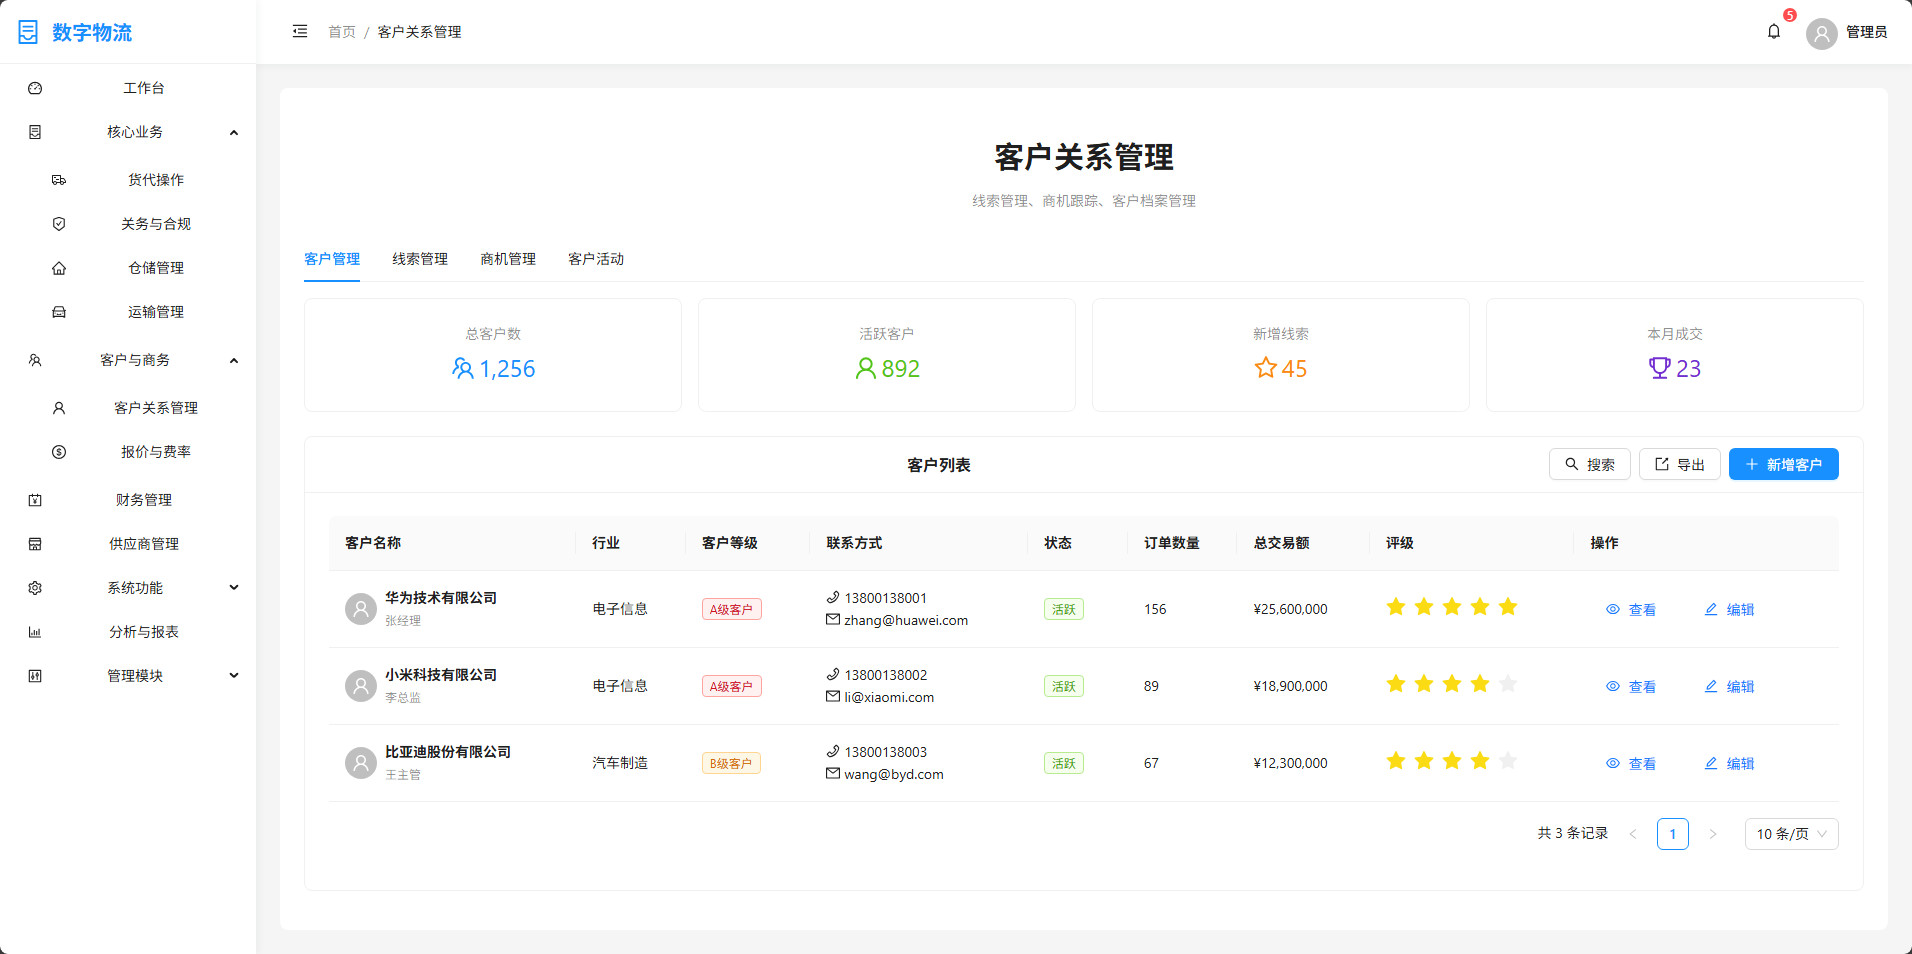Viewport: 1912px width, 954px height.
Task: Open the 货代操作 sidebar icon
Action: (59, 180)
